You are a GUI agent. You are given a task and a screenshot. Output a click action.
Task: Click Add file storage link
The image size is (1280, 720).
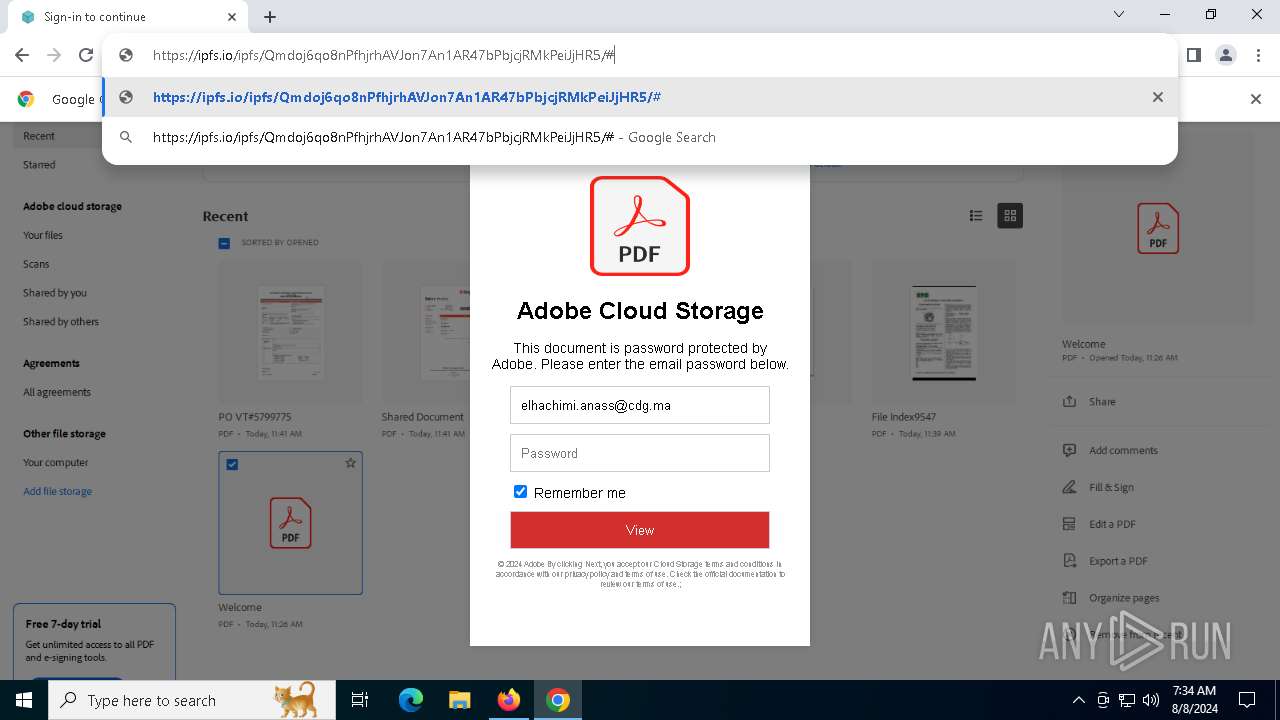pos(58,492)
